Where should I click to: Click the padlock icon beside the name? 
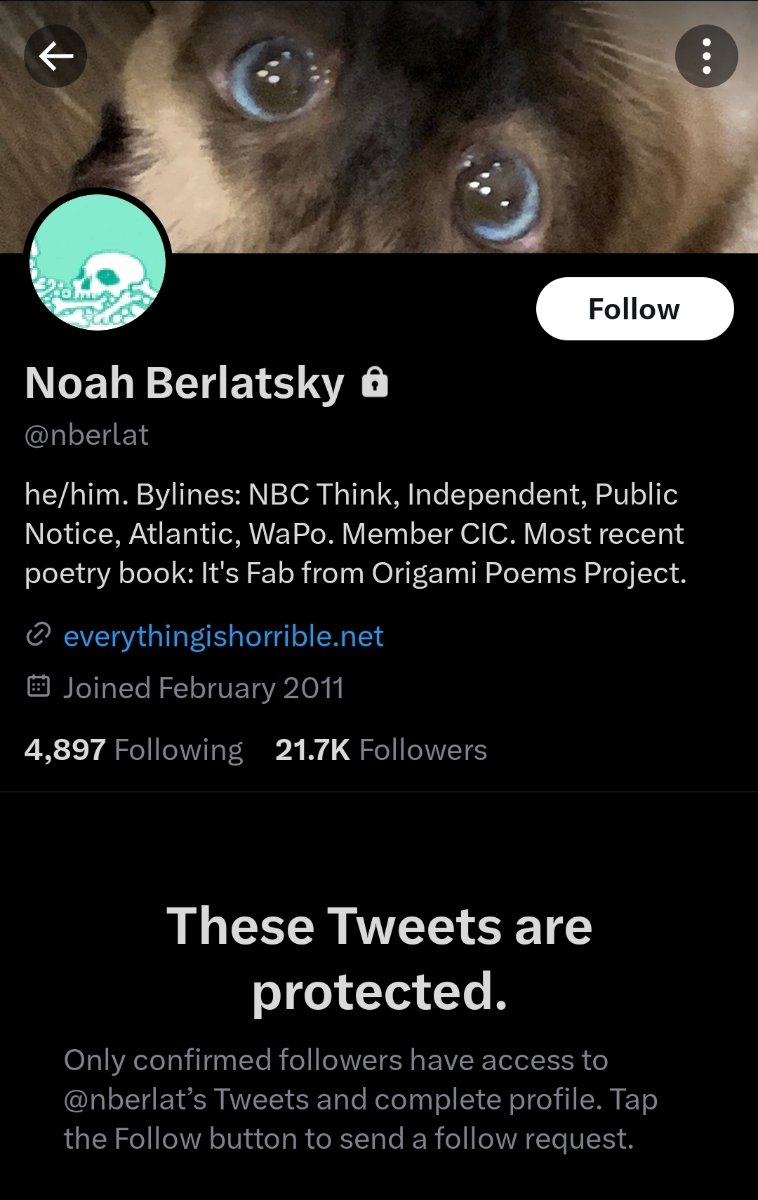point(375,382)
